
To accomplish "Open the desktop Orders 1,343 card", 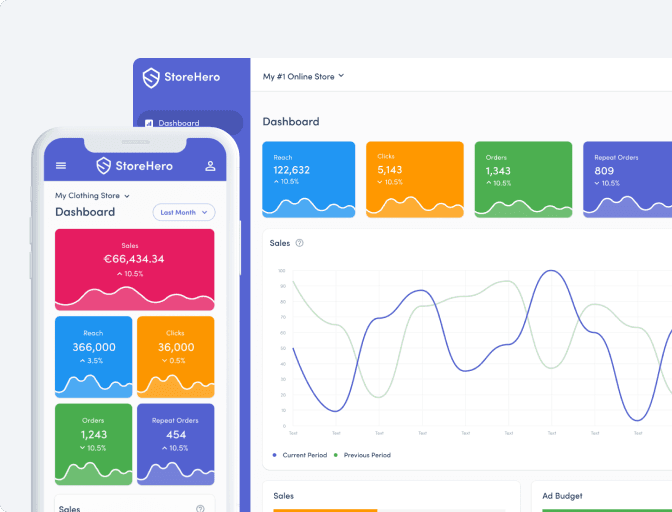I will coord(523,180).
